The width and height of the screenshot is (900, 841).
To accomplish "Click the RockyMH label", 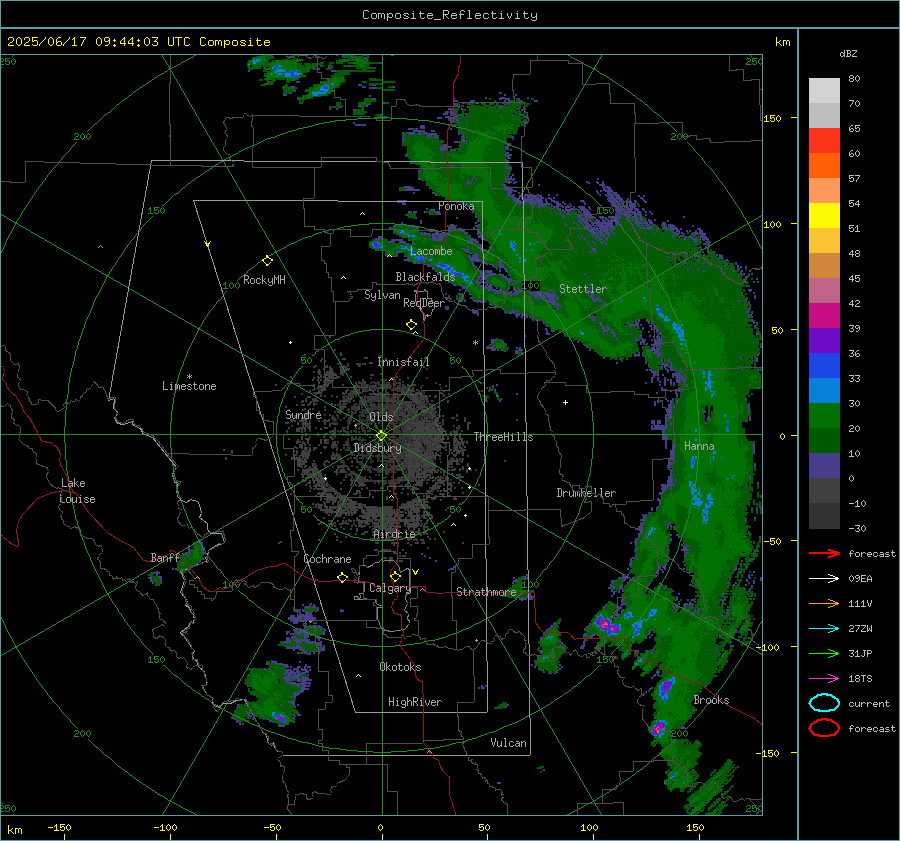I will [264, 280].
